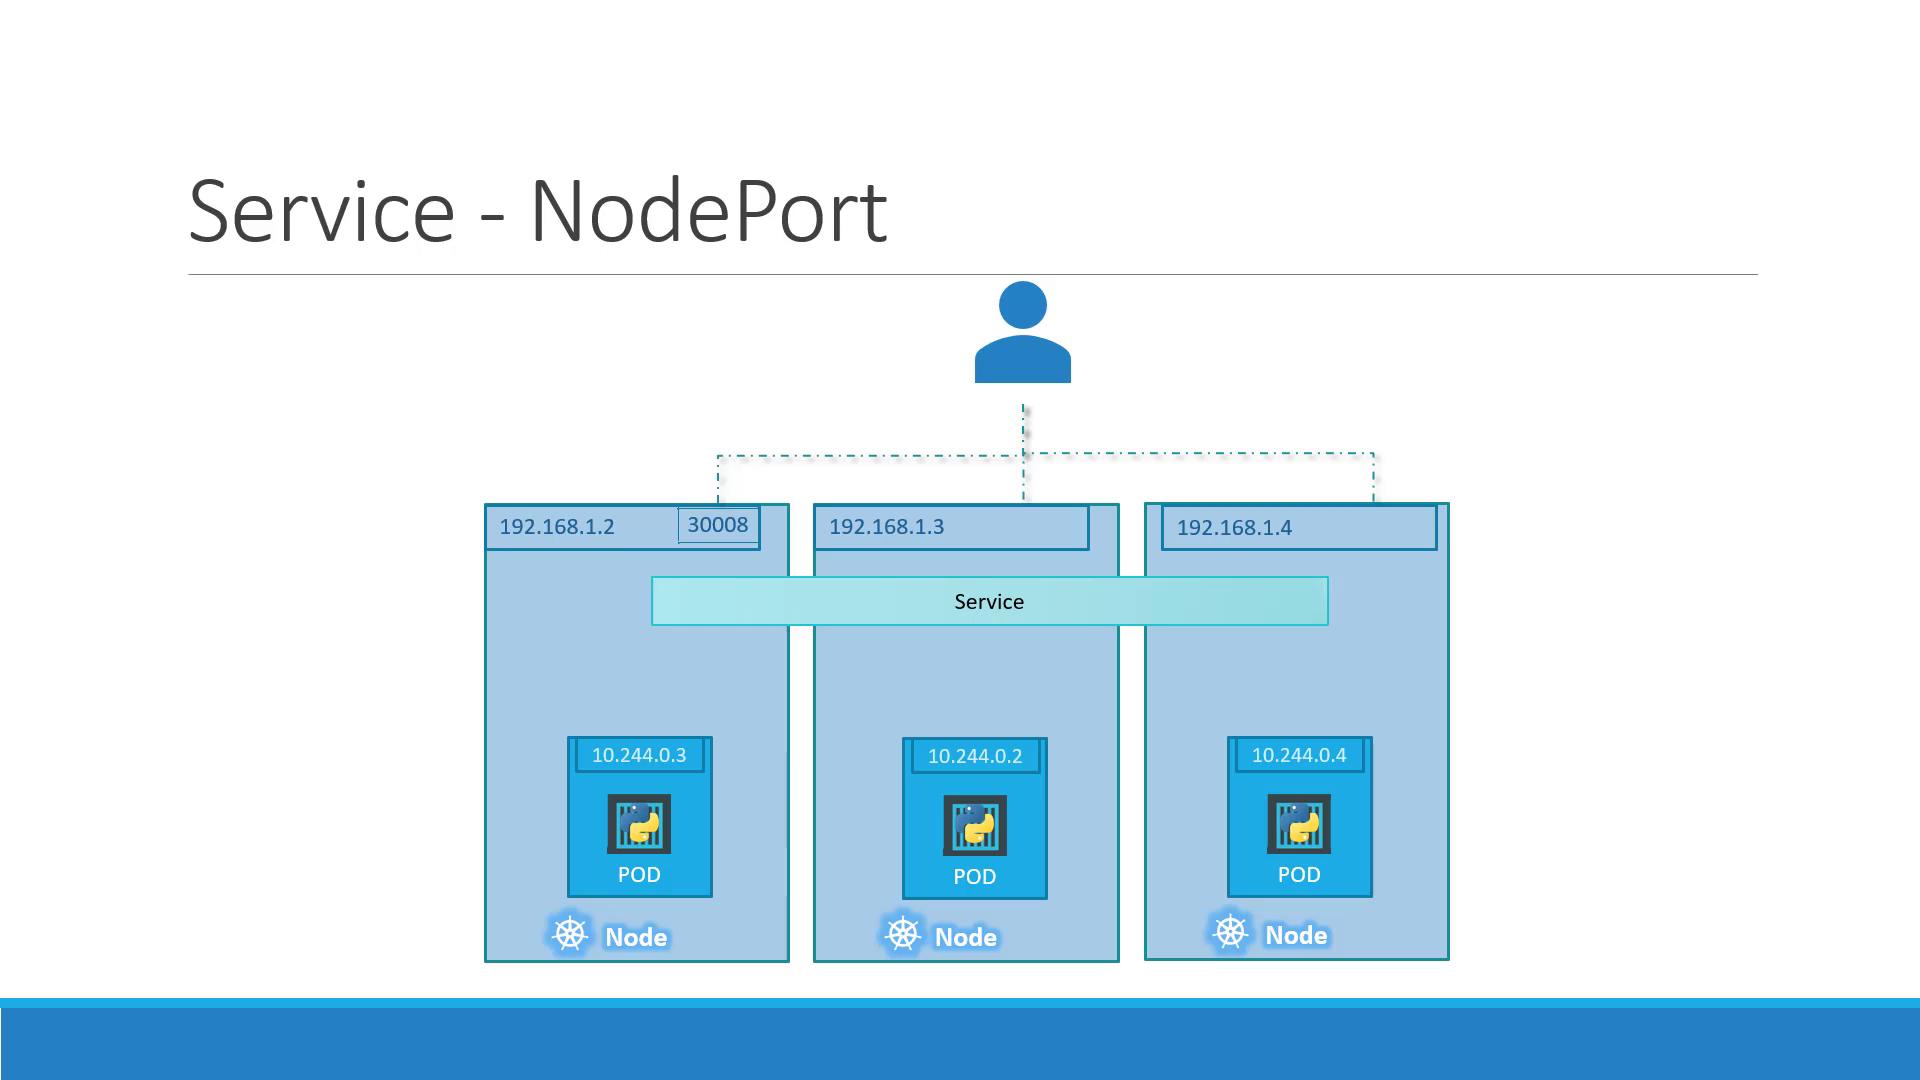Viewport: 1920px width, 1080px height.
Task: Select the Service spanning all nodes
Action: point(988,601)
